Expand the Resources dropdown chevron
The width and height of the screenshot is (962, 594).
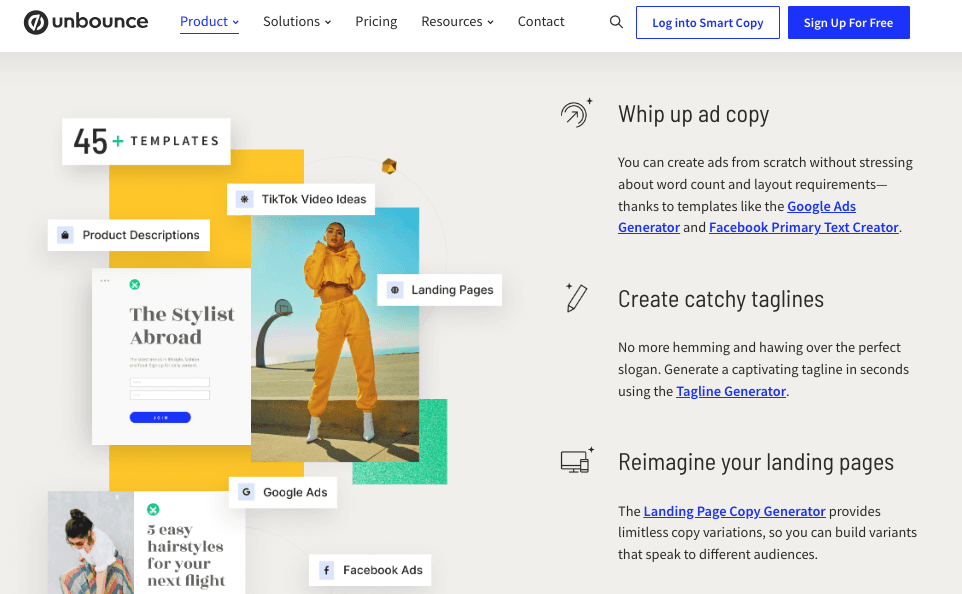tap(490, 23)
